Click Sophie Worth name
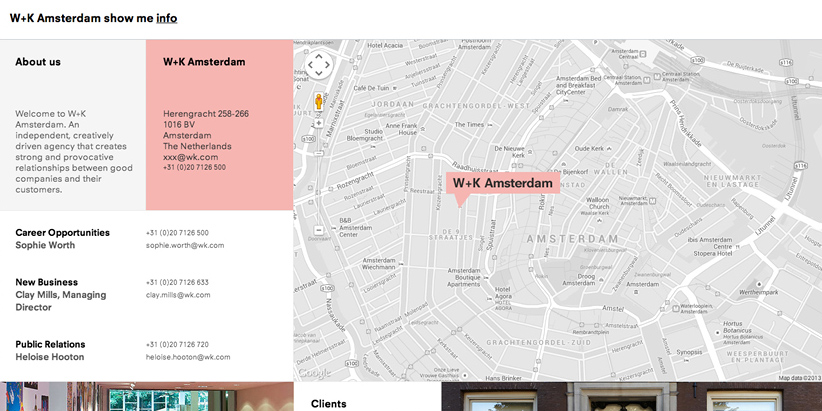The height and width of the screenshot is (411, 822). (x=45, y=245)
